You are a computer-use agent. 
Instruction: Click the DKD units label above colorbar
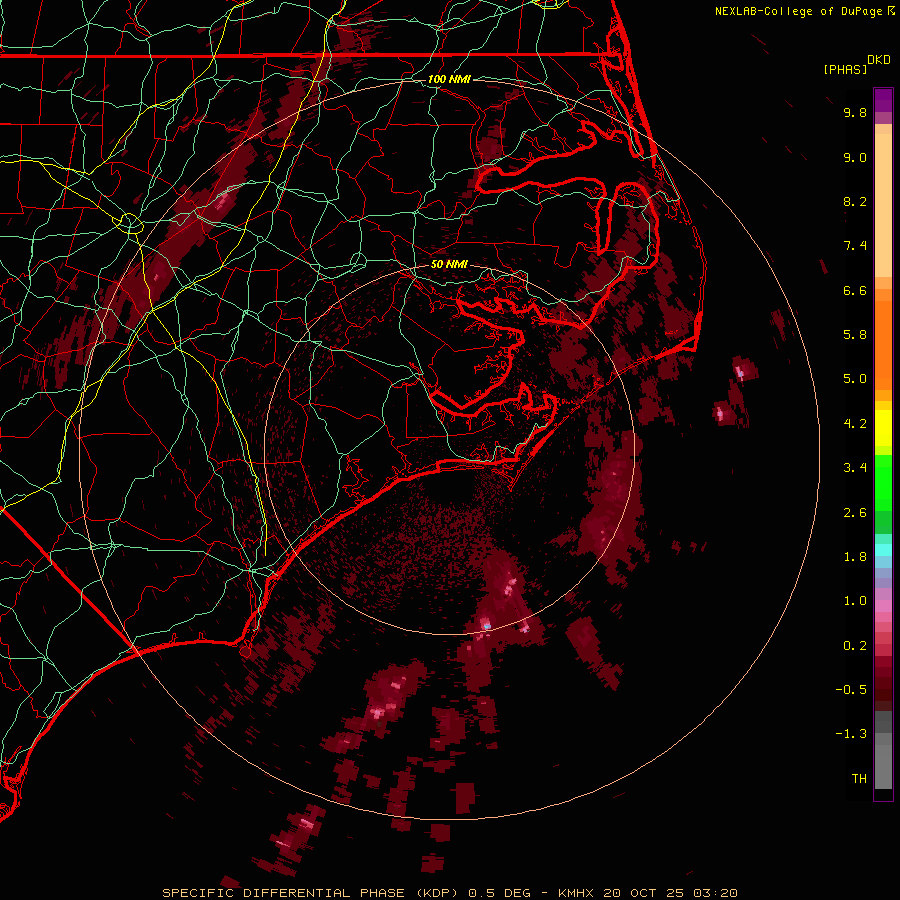[879, 60]
